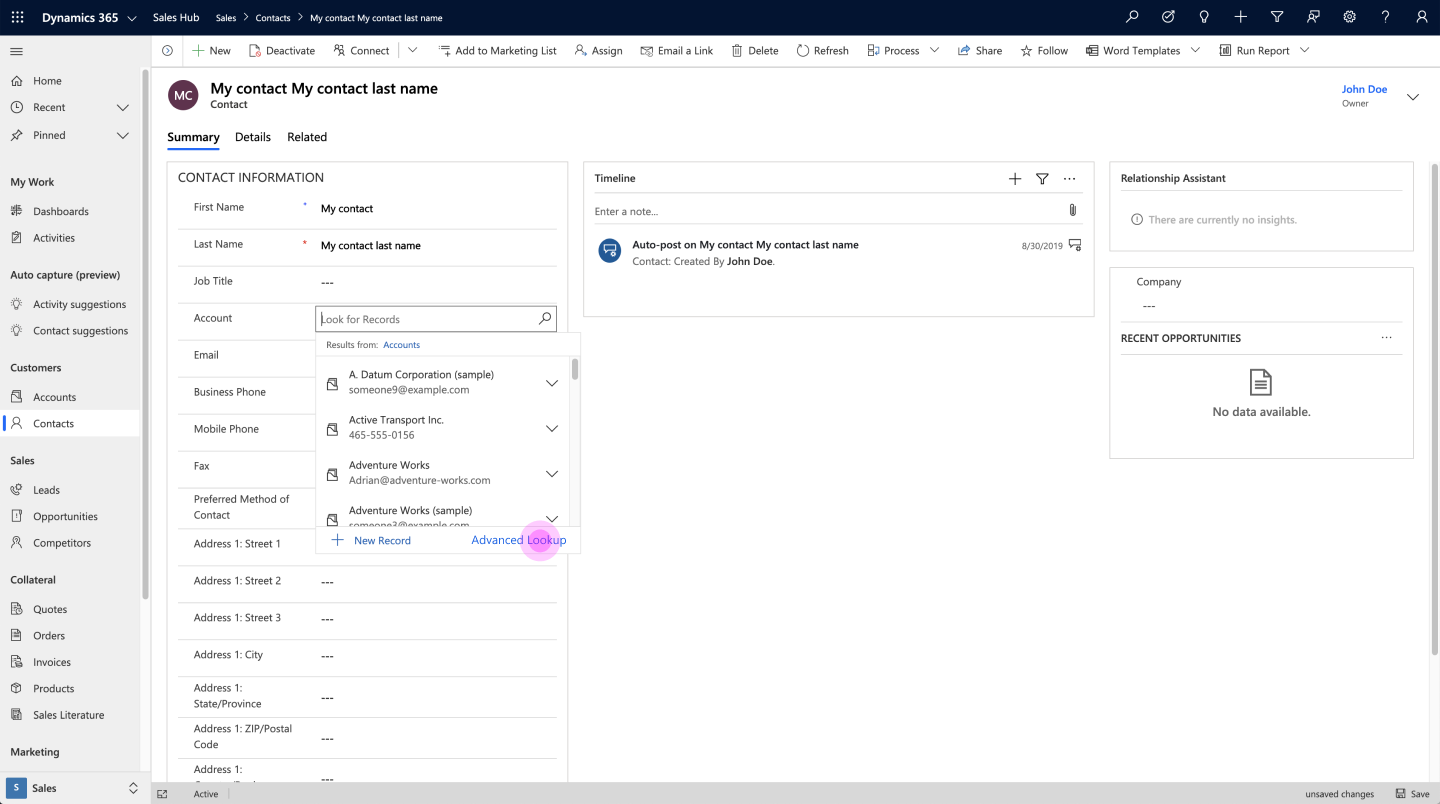The image size is (1440, 804).
Task: Open the assistant lightbulb icon
Action: click(1204, 17)
